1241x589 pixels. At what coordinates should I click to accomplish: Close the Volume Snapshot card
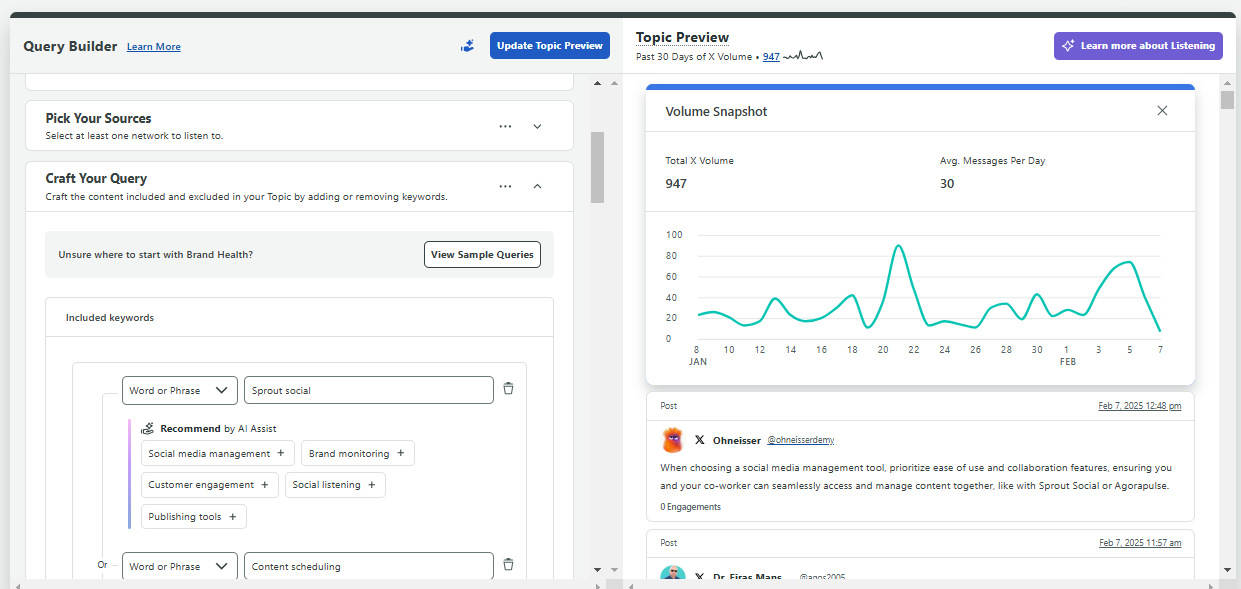(x=1162, y=111)
